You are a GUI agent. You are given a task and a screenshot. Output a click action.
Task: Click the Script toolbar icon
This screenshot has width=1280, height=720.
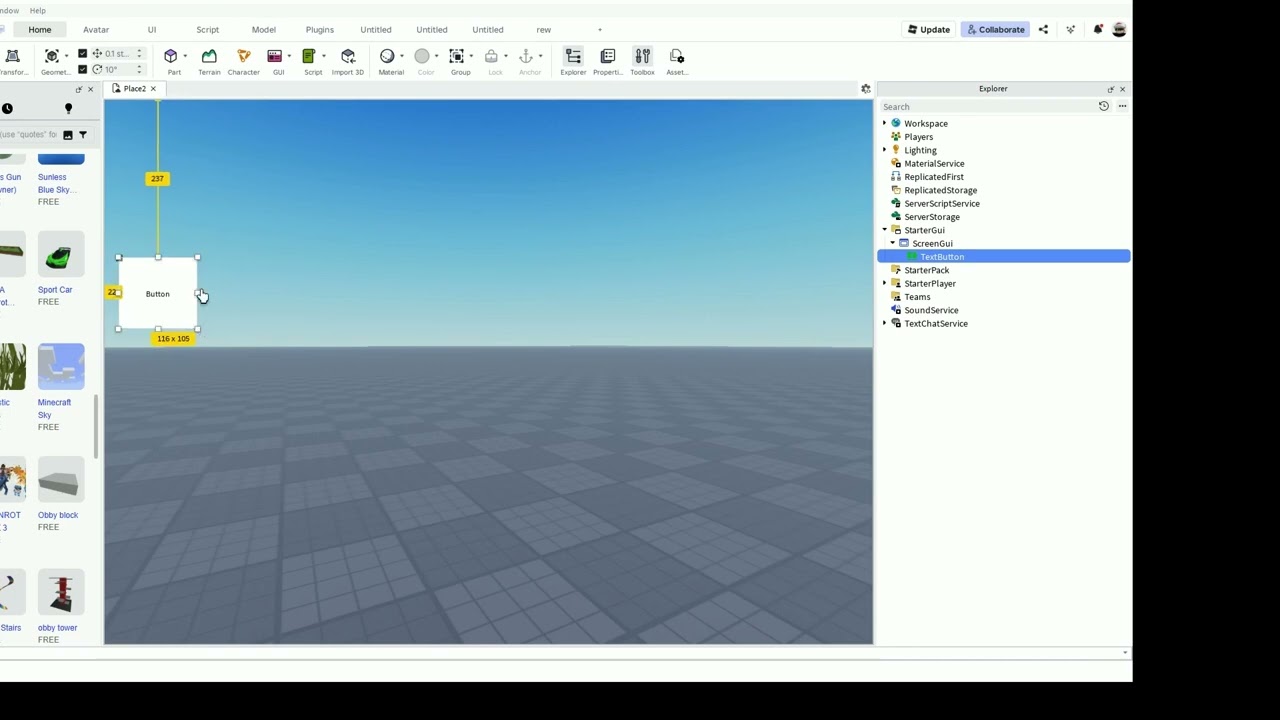309,56
